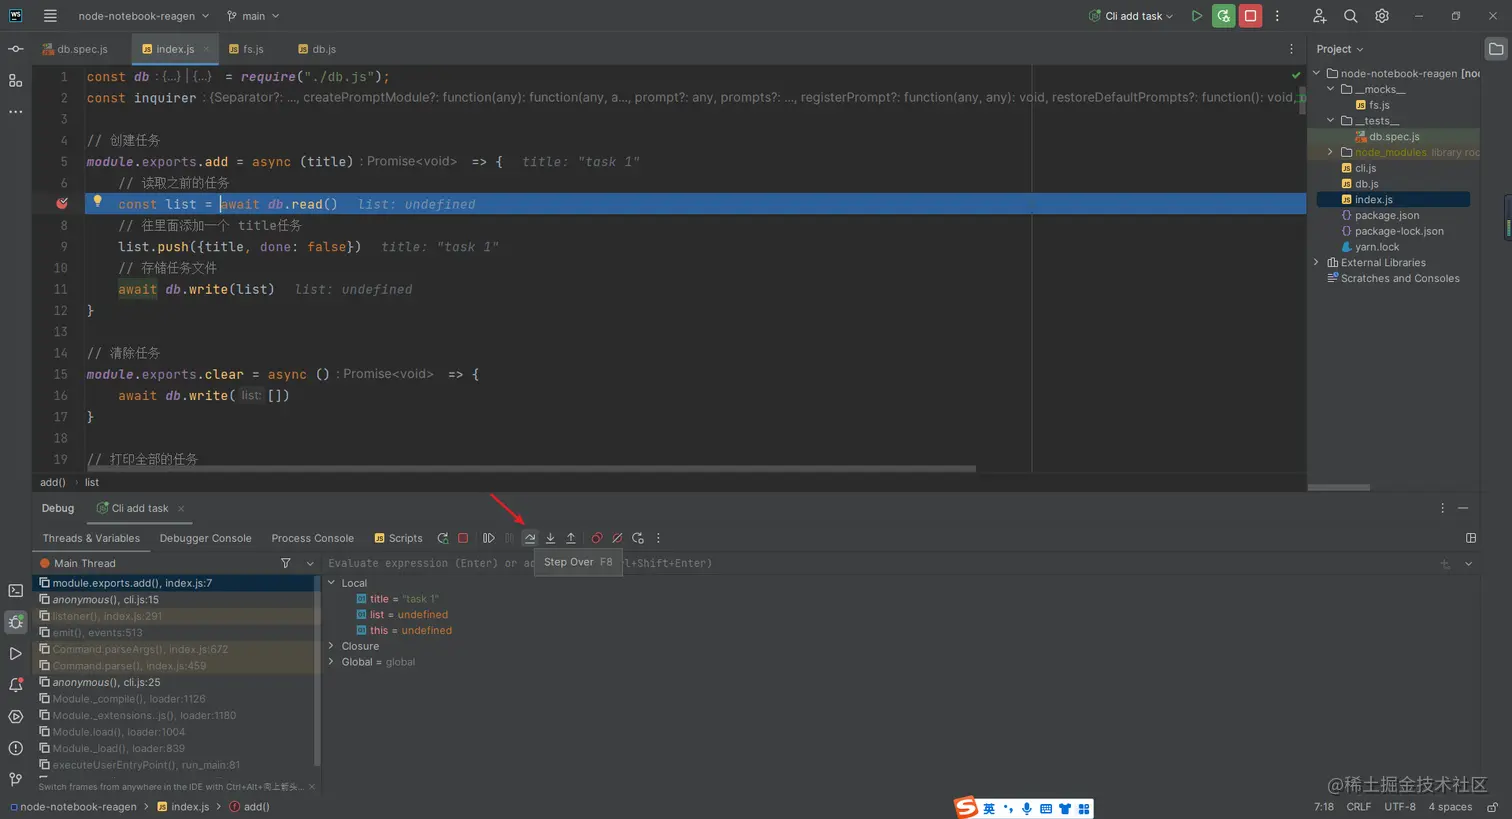Open the Commit tool window
Image resolution: width=1512 pixels, height=819 pixels.
tap(16, 49)
